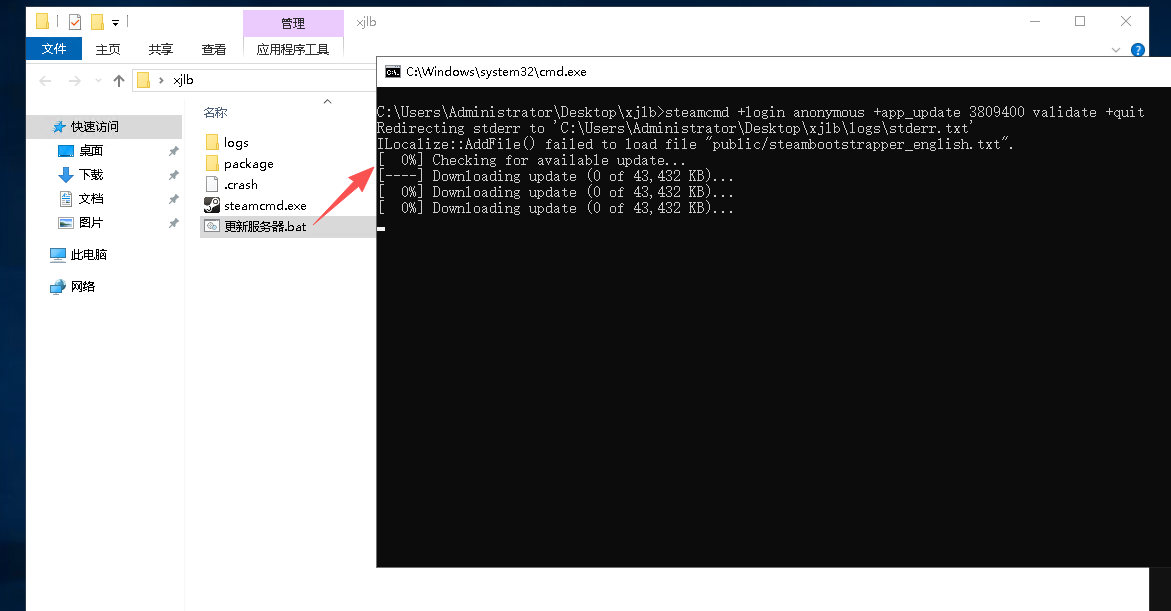
Task: Open the cmd.exe window system menu icon
Action: click(393, 72)
